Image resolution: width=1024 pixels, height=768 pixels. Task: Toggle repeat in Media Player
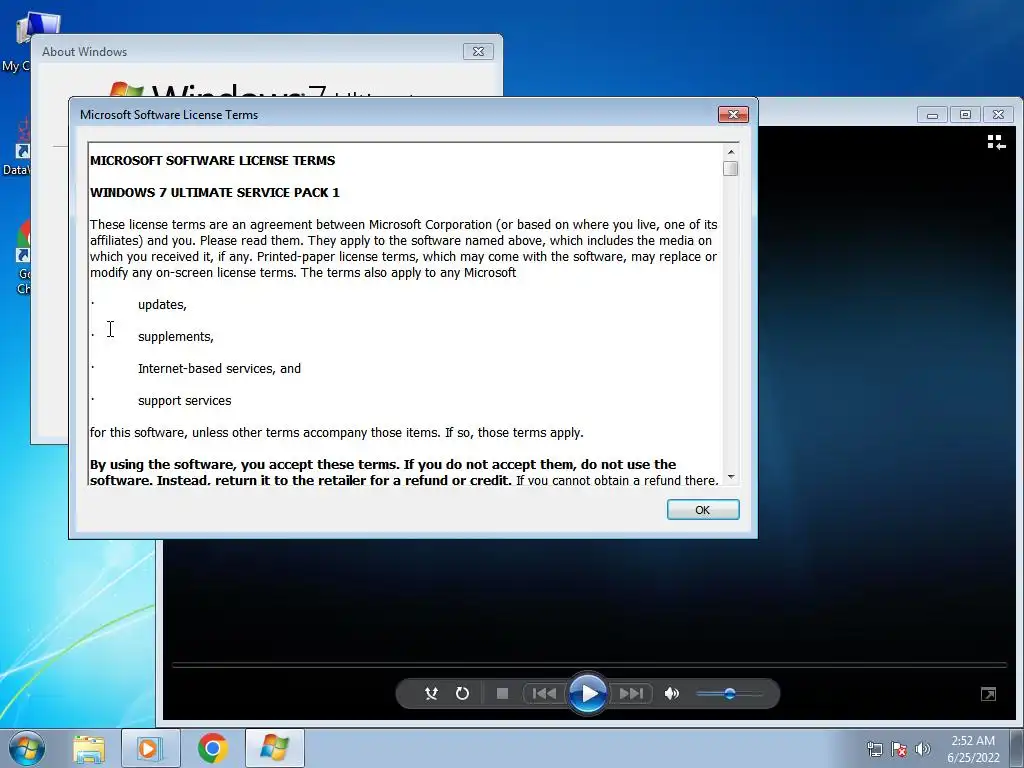click(x=462, y=694)
